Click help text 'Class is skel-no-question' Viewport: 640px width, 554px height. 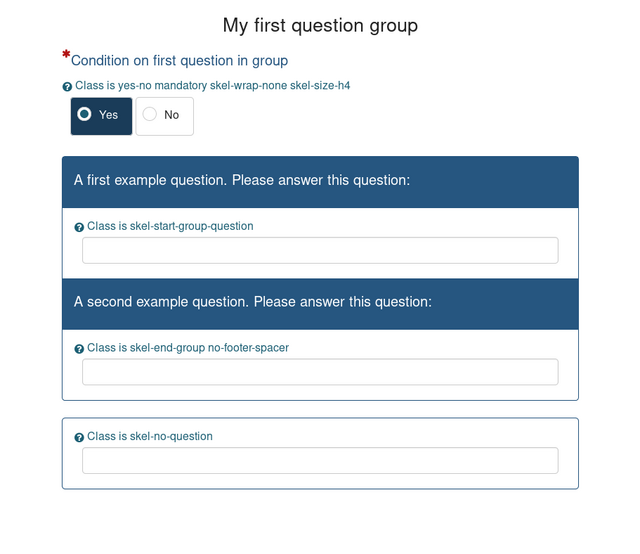150,436
